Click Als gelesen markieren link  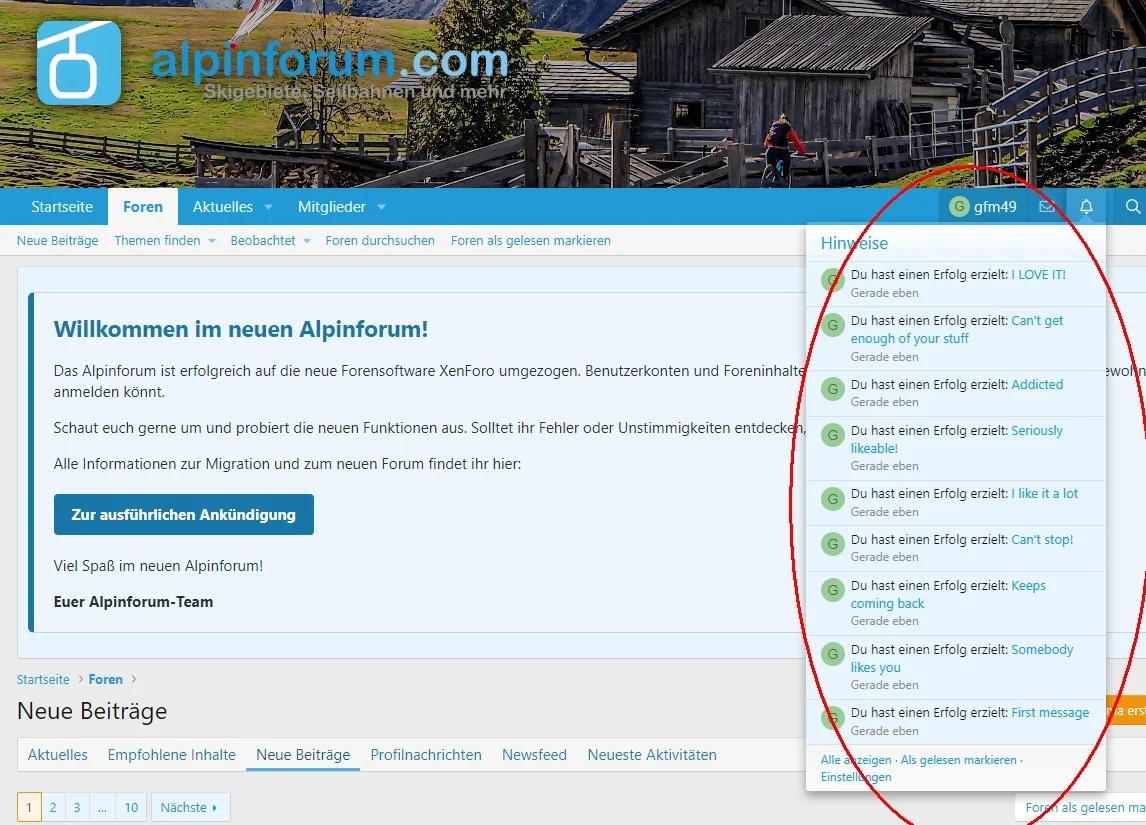point(958,760)
